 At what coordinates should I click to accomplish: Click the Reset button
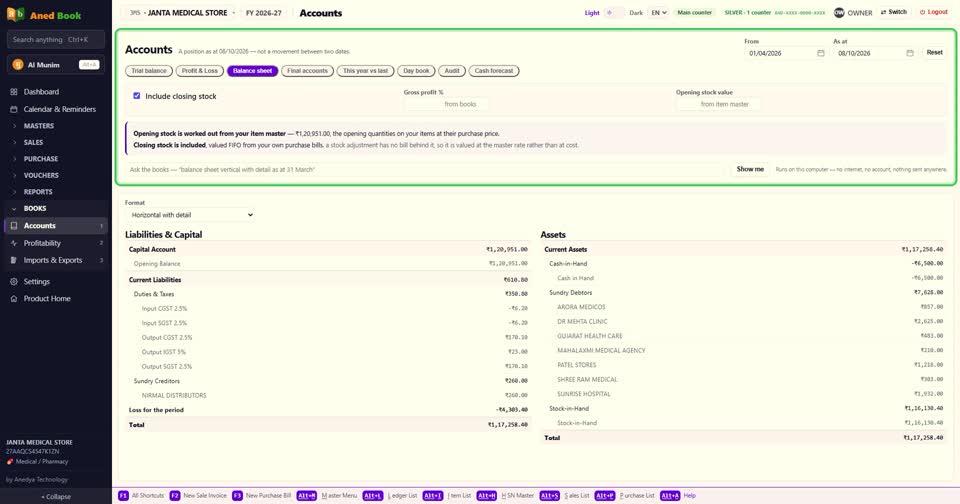coord(934,53)
